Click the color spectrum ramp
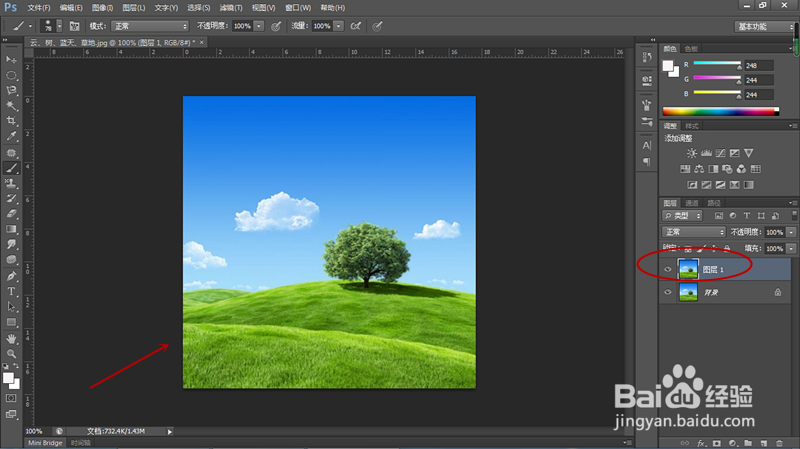Viewport: 800px width, 449px height. tap(720, 112)
